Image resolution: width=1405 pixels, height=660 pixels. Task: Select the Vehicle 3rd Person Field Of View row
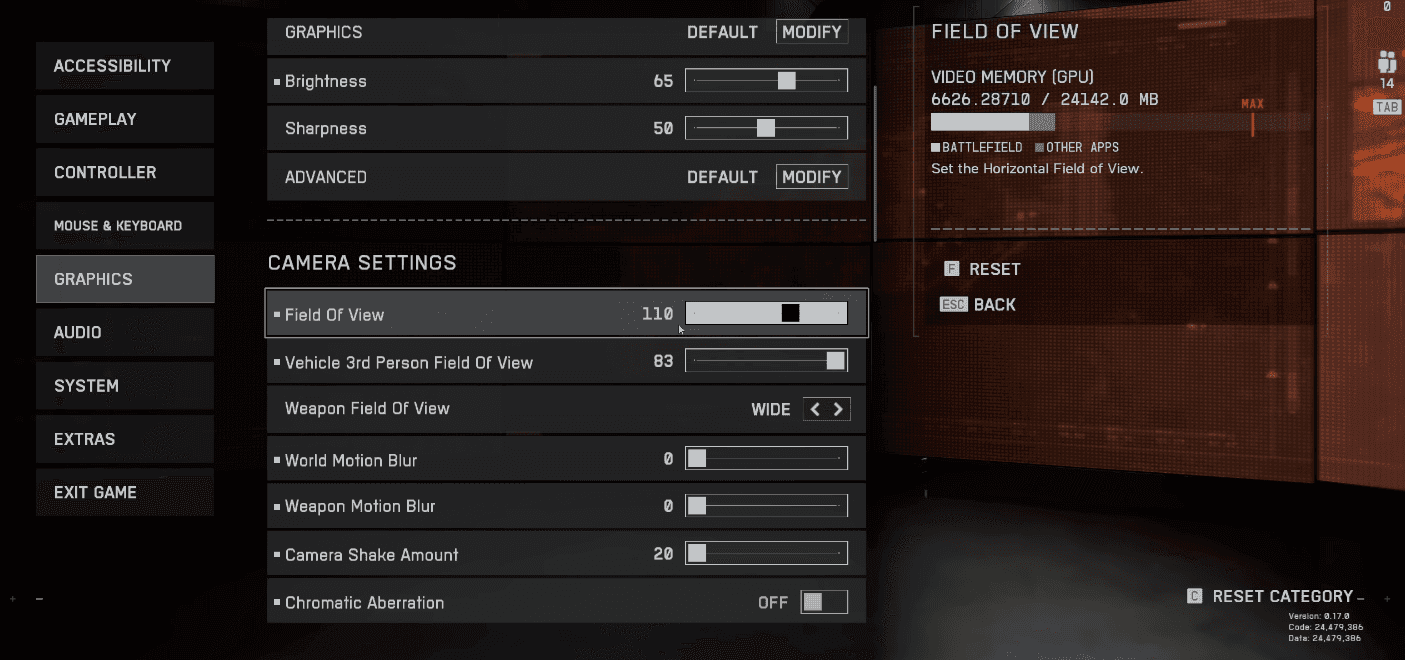[x=566, y=362]
